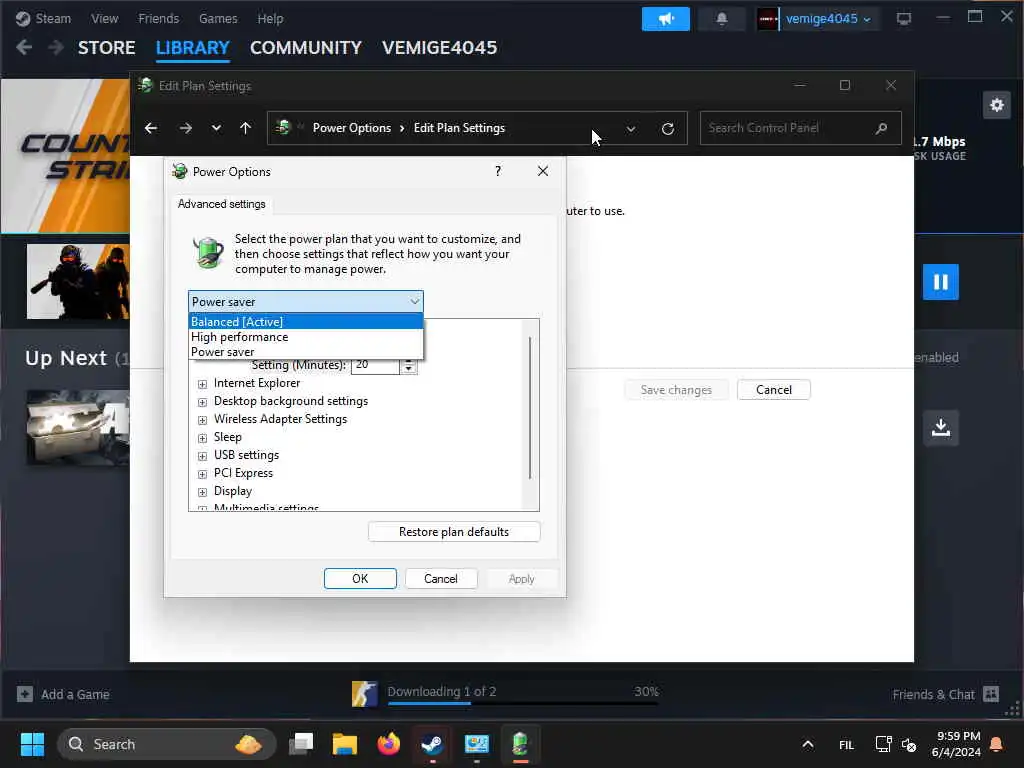Select Power saver option in dropdown list

[x=306, y=352]
